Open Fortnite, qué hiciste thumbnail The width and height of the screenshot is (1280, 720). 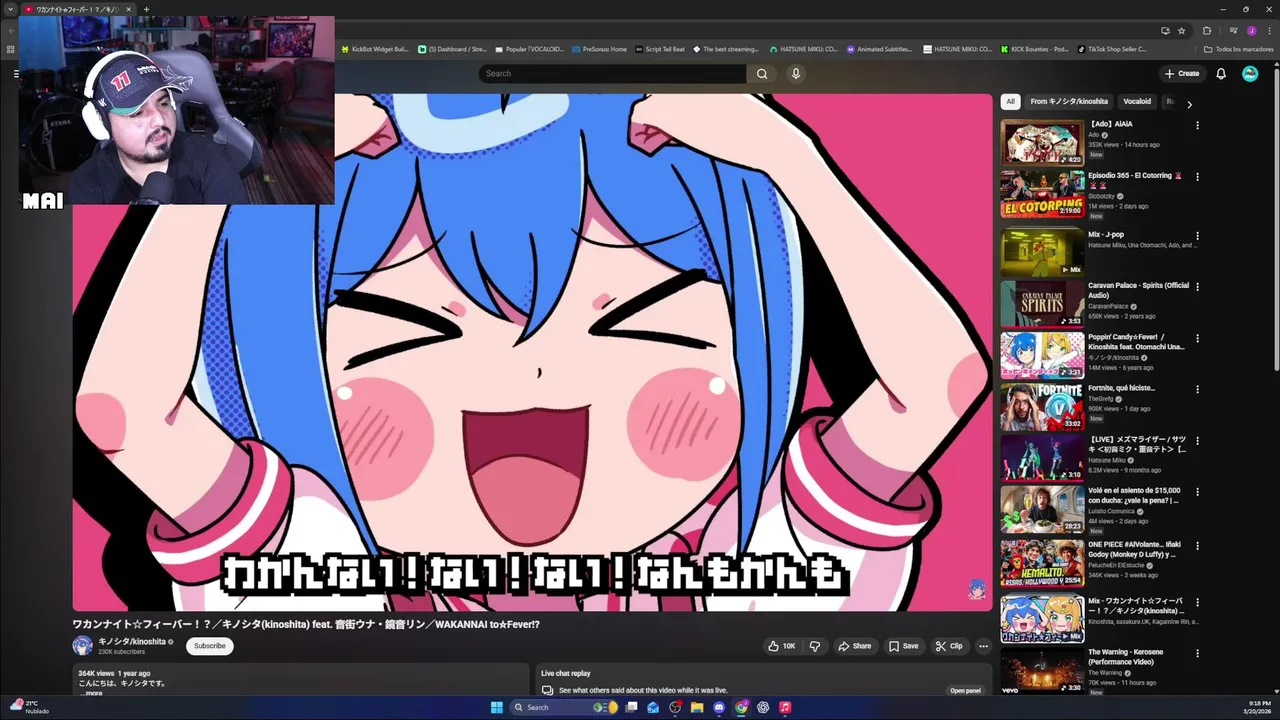pos(1042,406)
